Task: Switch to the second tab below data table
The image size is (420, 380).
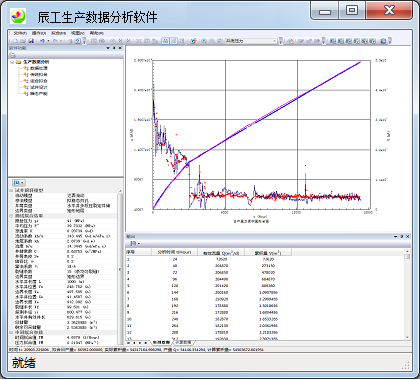Action: coord(184,342)
